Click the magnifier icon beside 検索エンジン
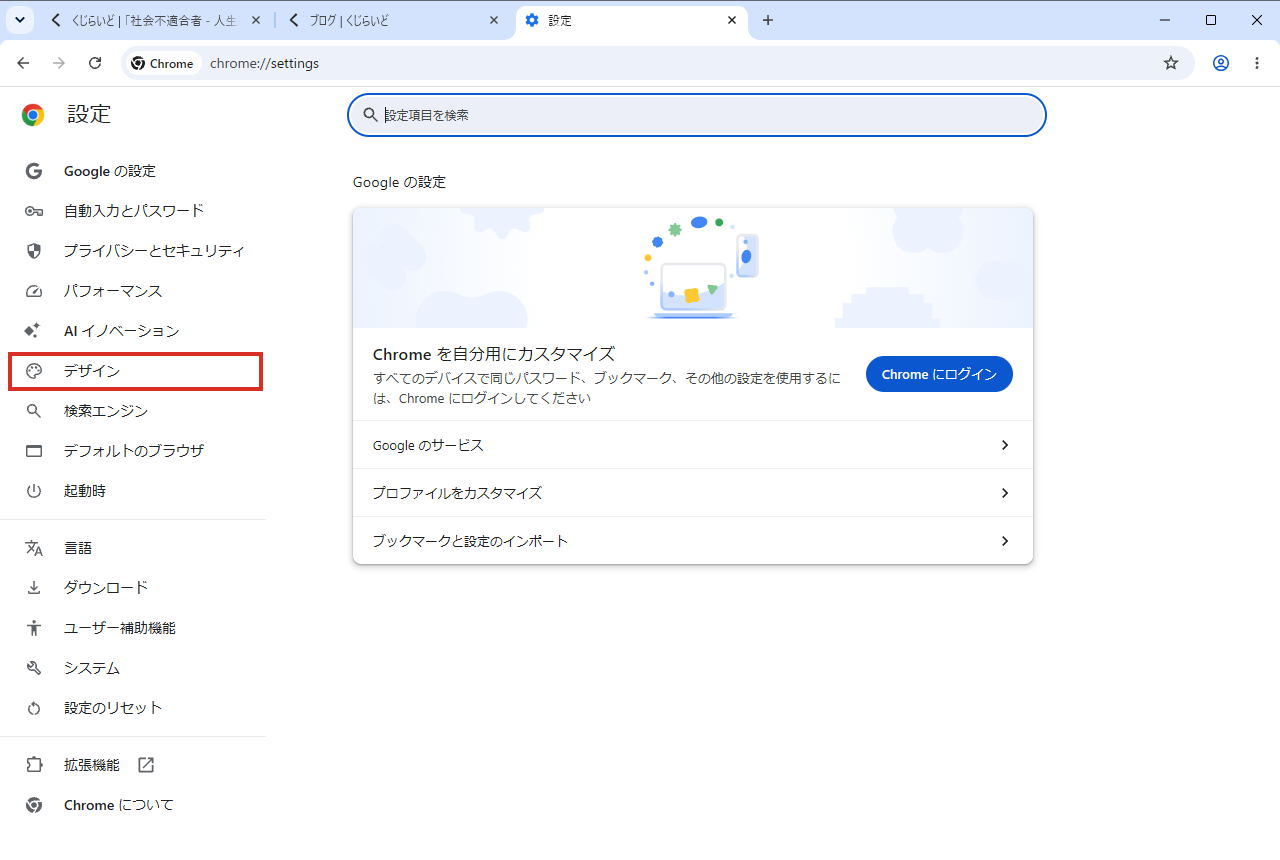This screenshot has height=860, width=1280. click(34, 411)
